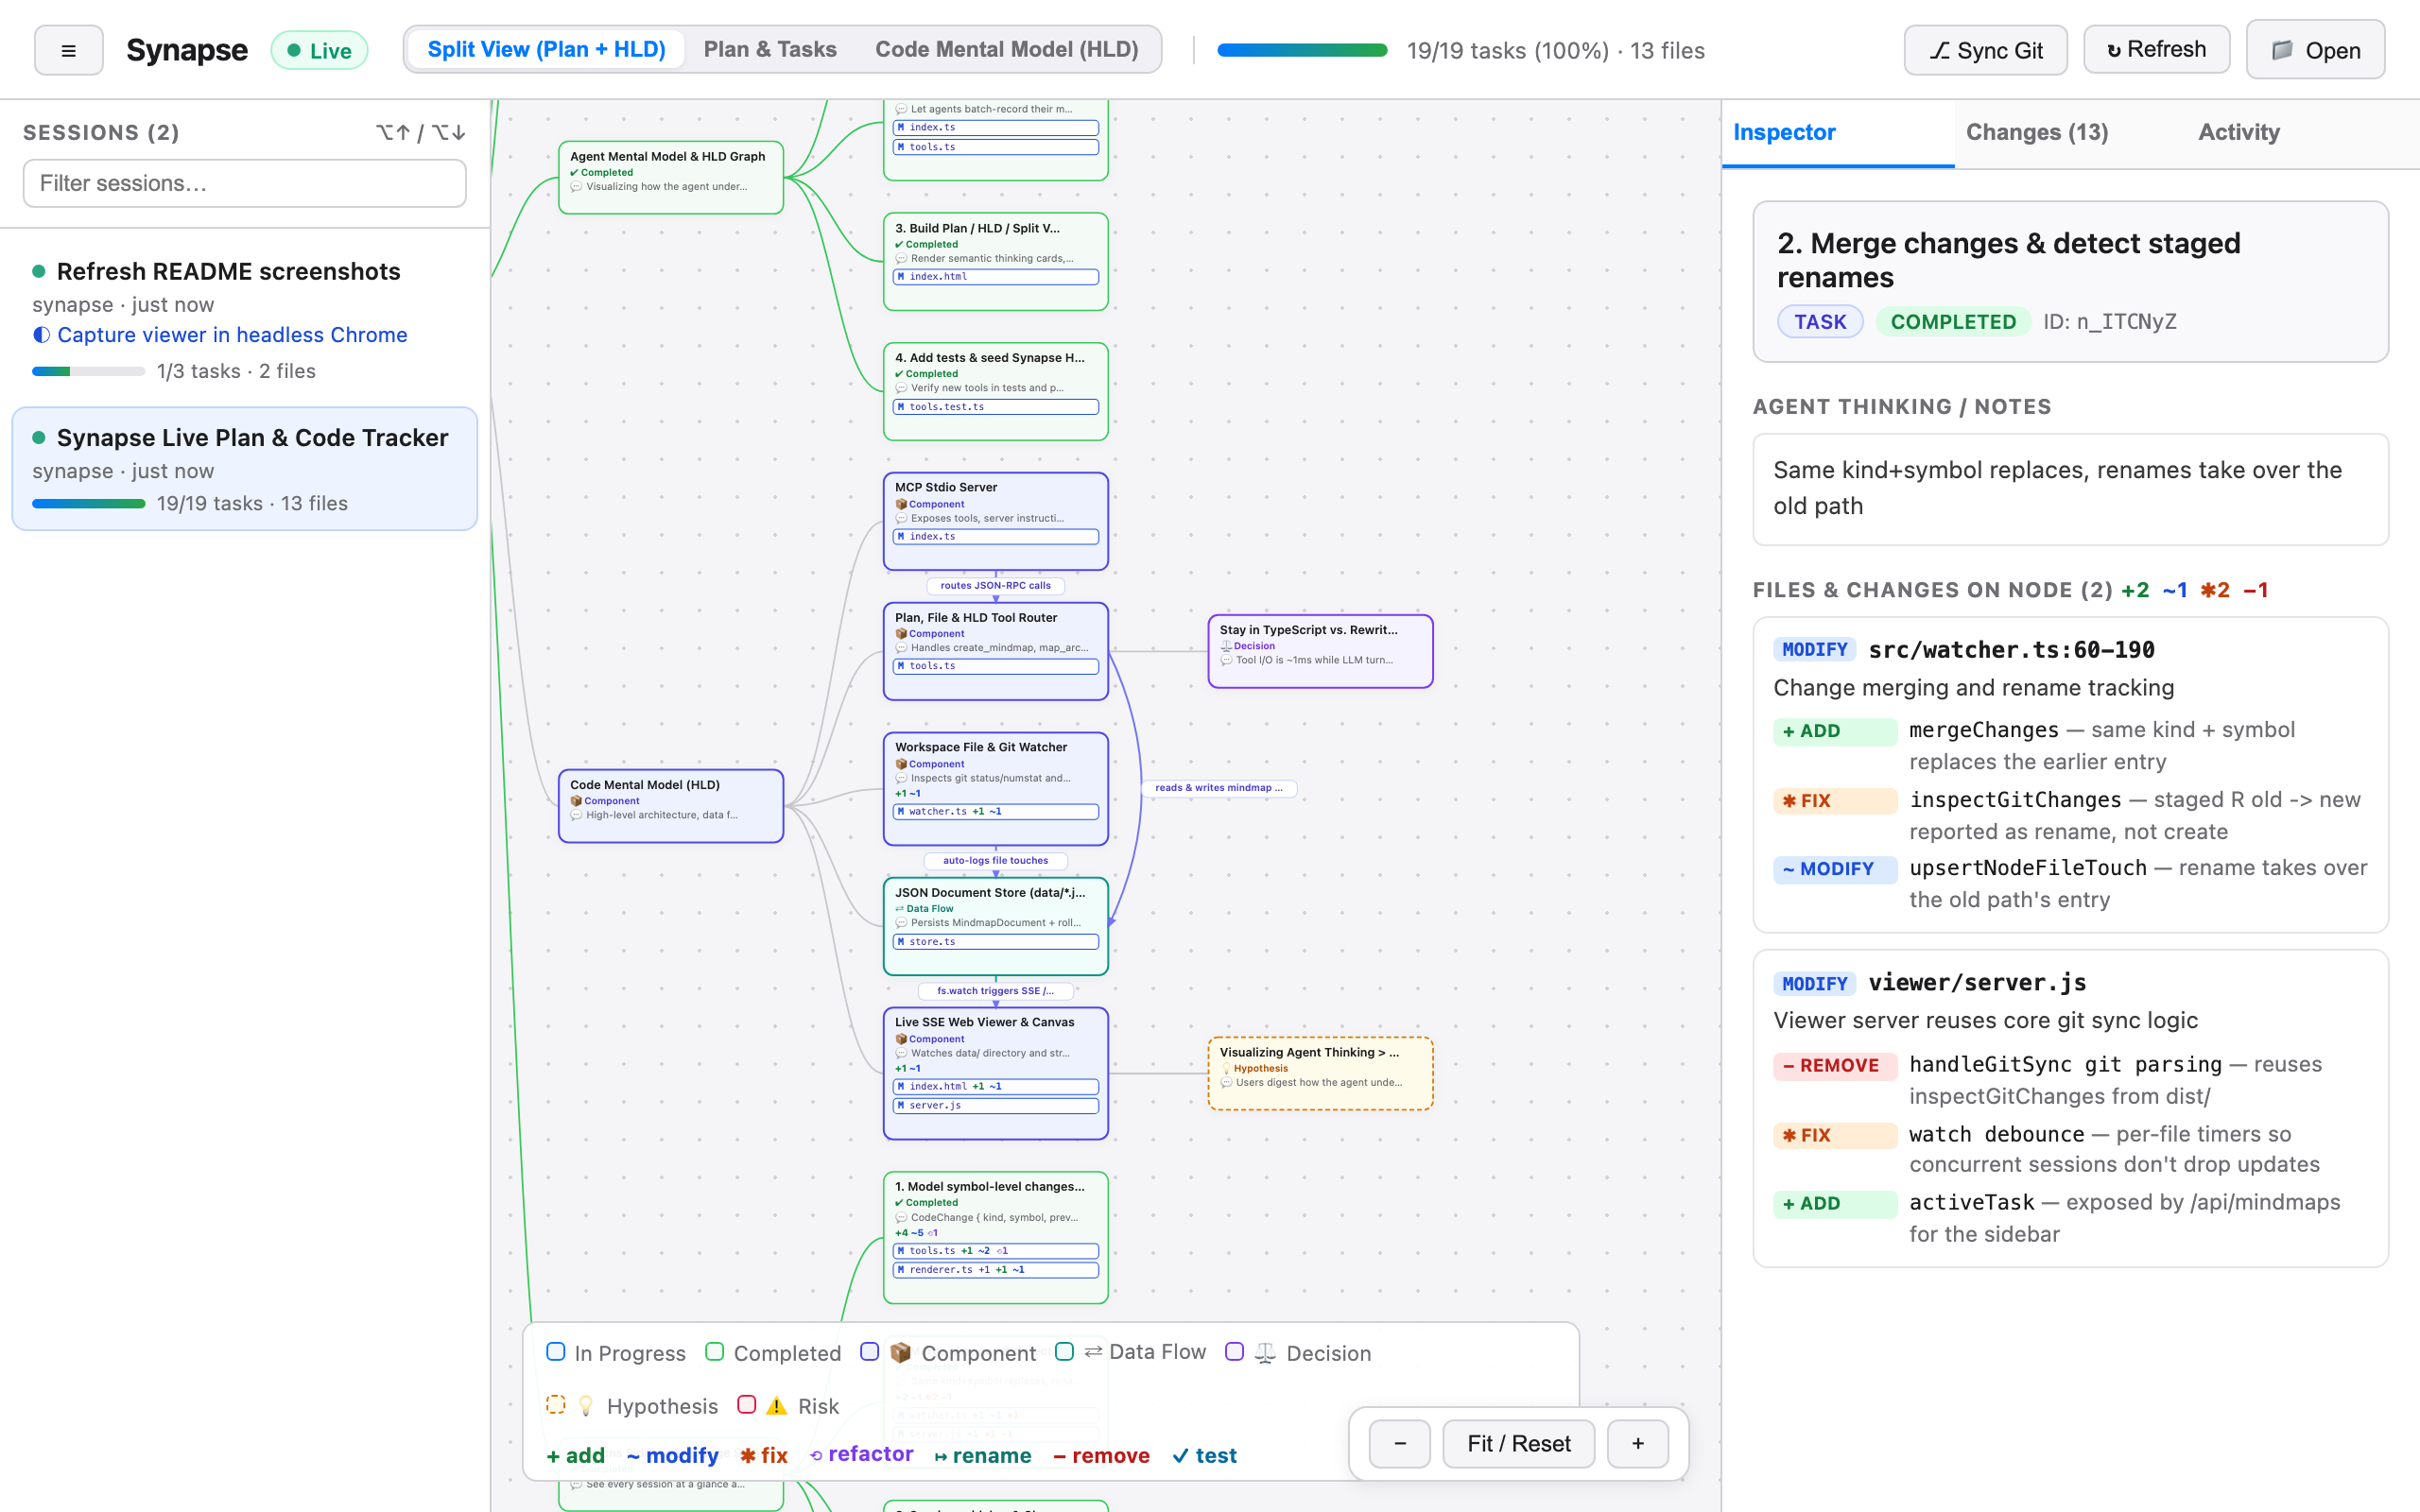Toggle the Data Flow legend checkbox
This screenshot has height=1512, width=2420.
pos(1064,1352)
